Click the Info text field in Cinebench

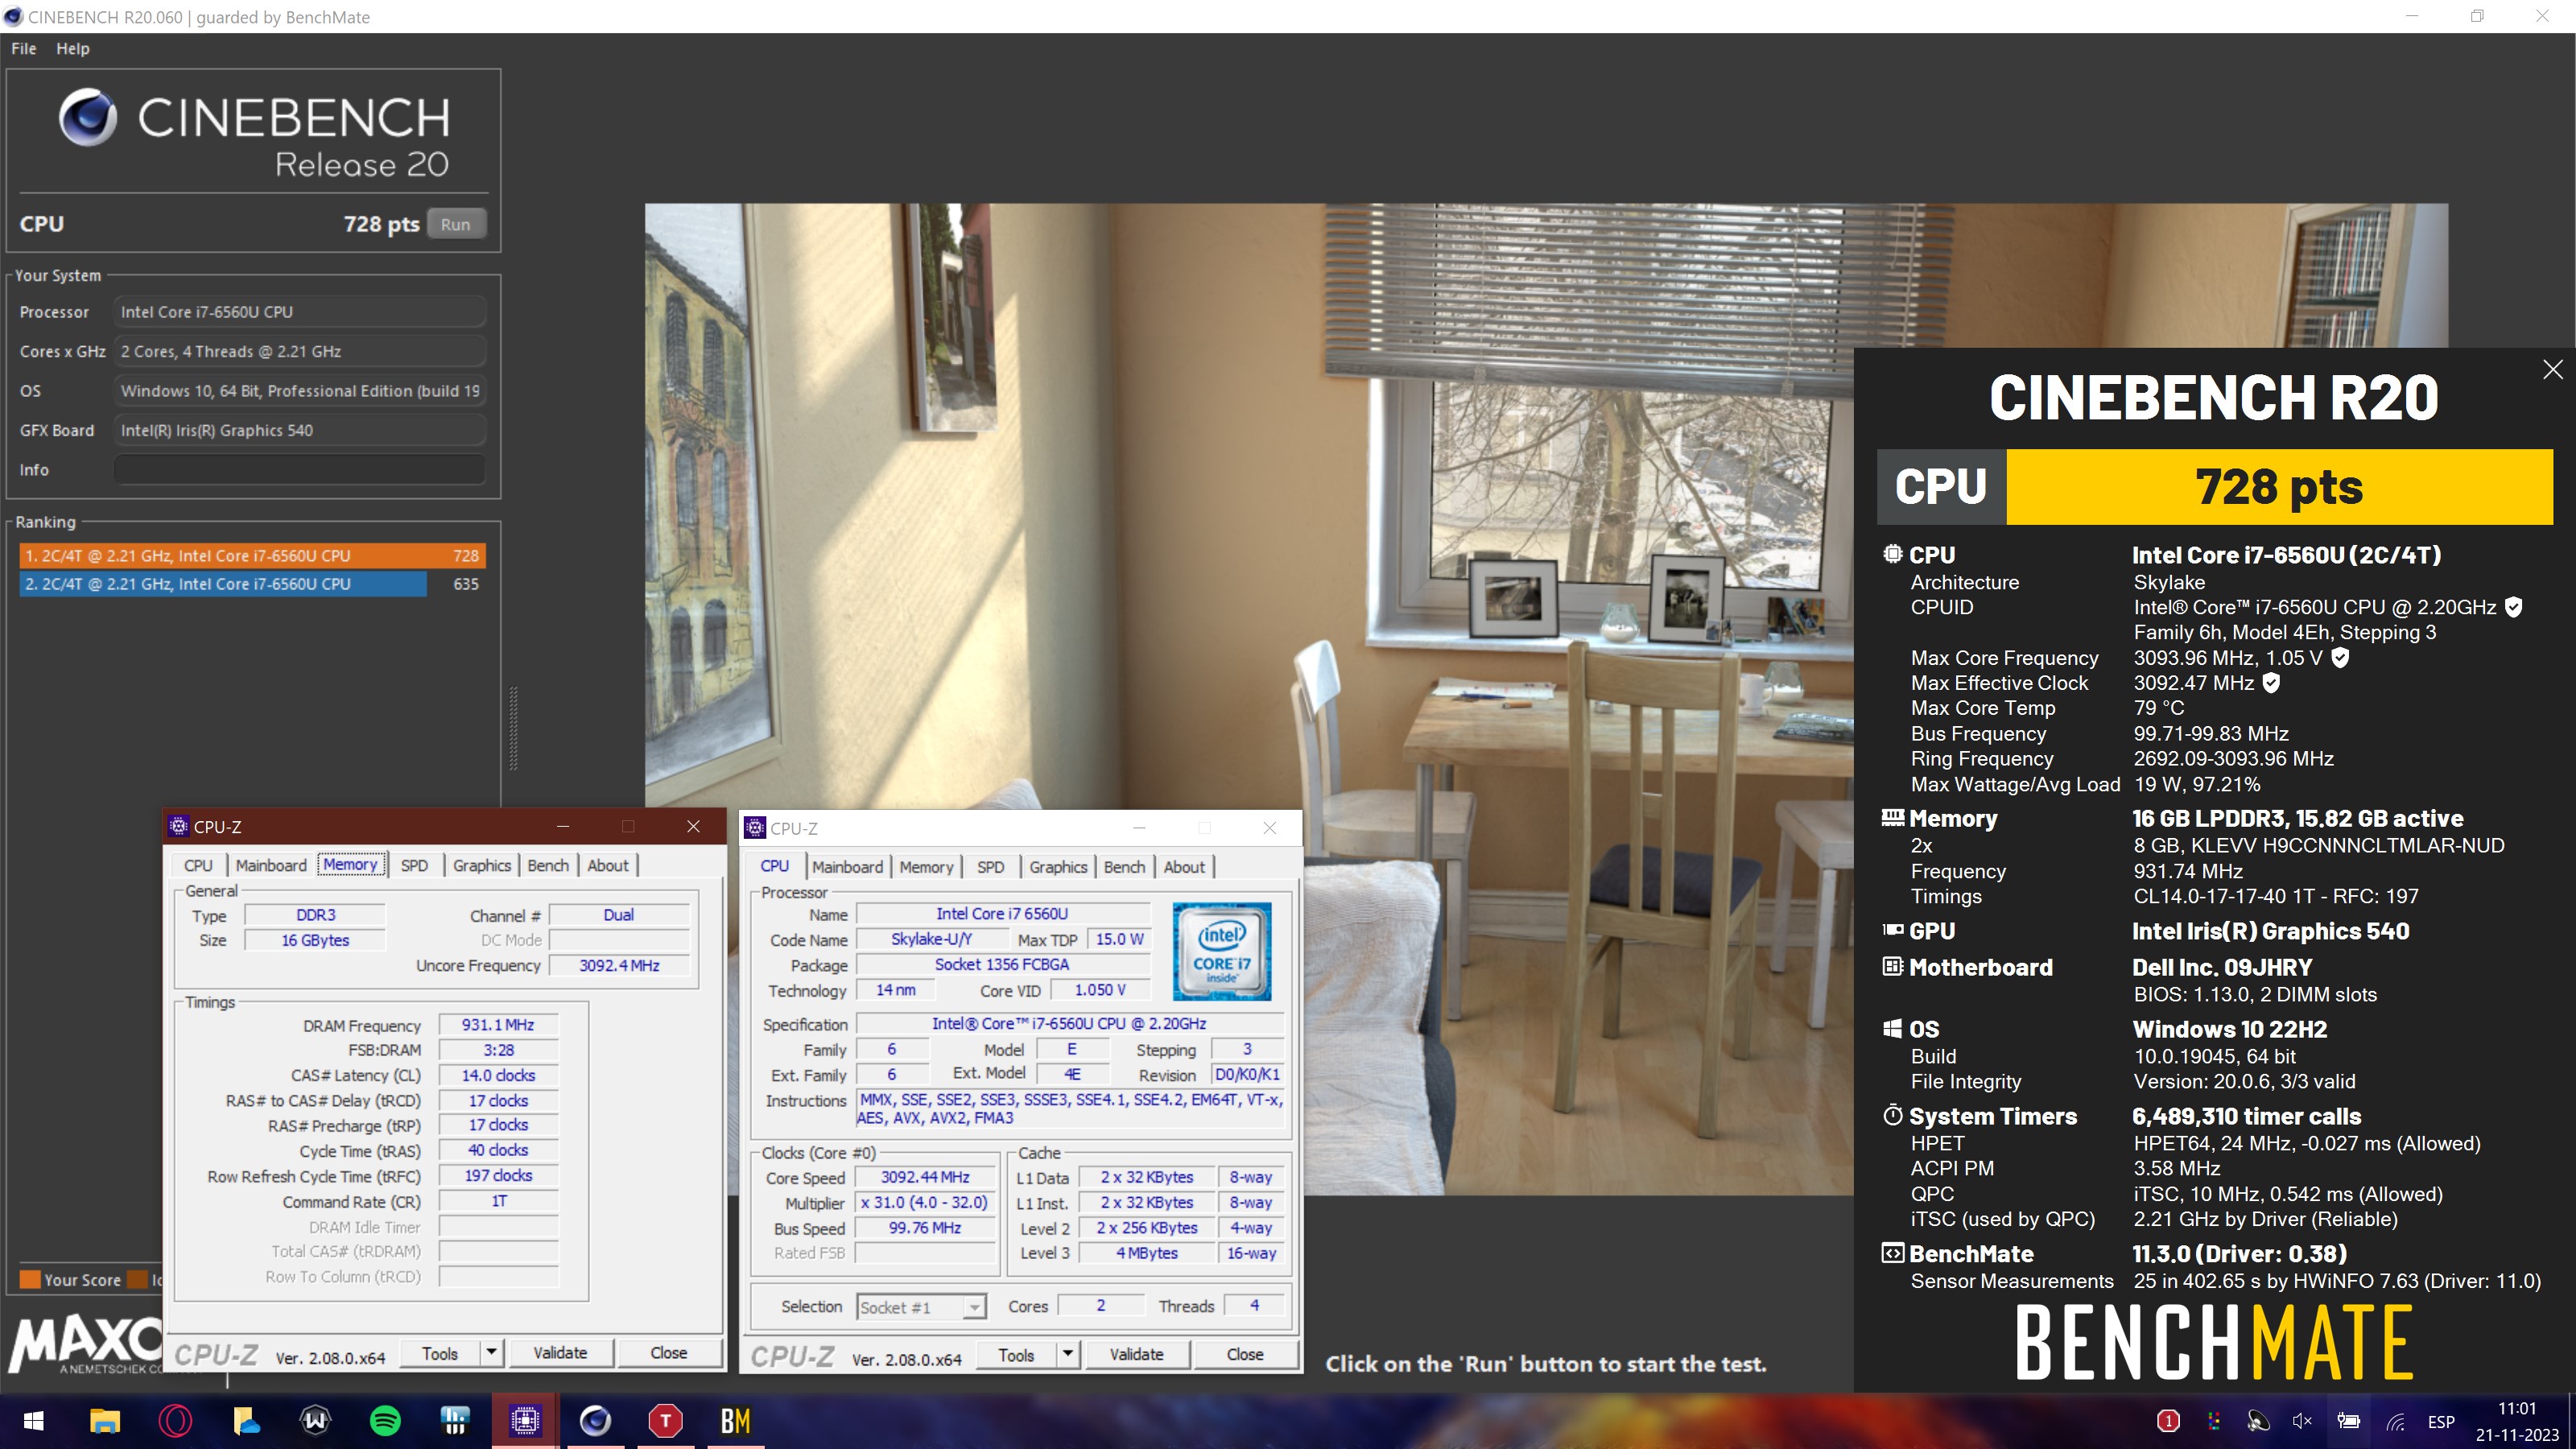click(300, 470)
